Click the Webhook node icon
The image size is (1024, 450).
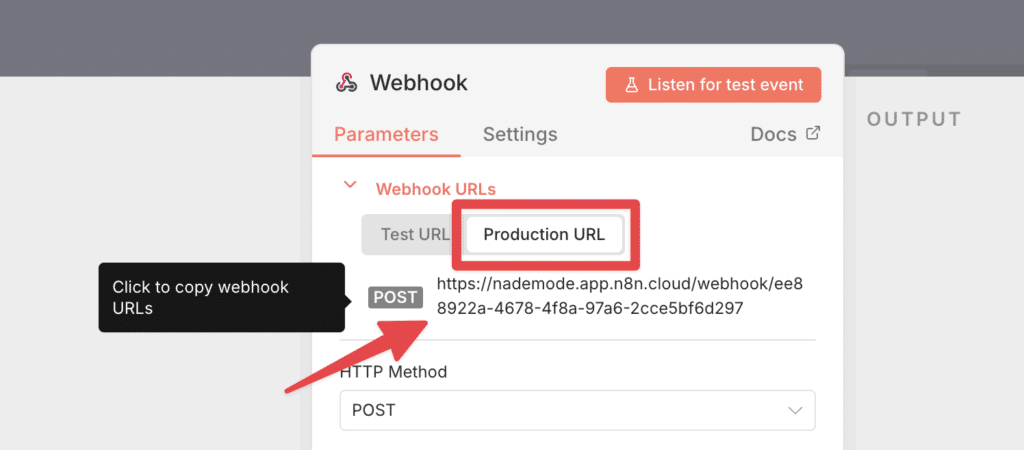[x=346, y=83]
